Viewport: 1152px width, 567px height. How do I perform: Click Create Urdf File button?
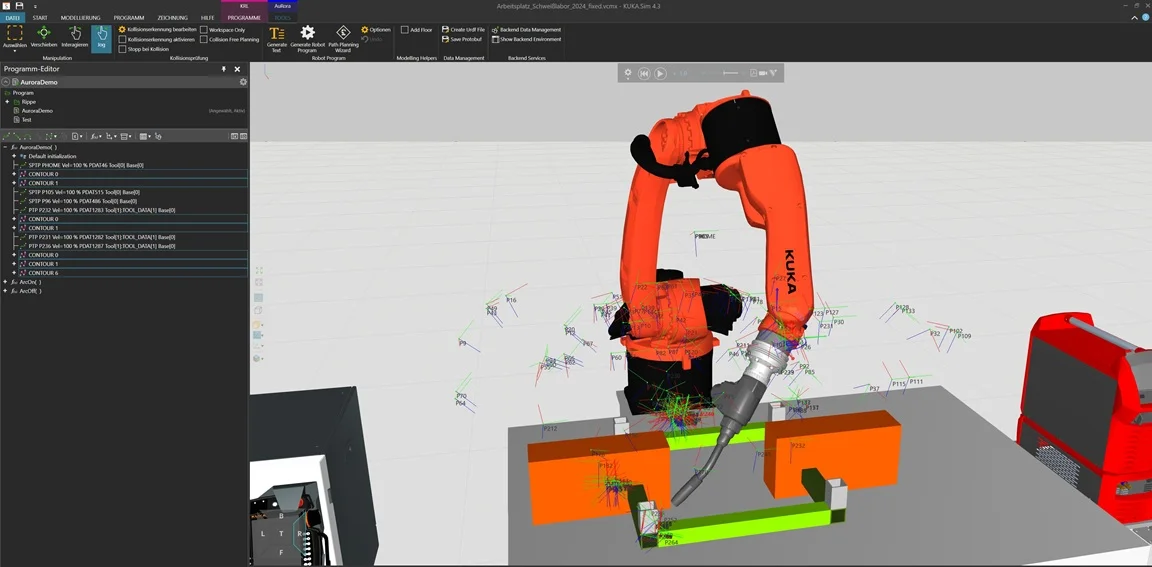point(464,30)
